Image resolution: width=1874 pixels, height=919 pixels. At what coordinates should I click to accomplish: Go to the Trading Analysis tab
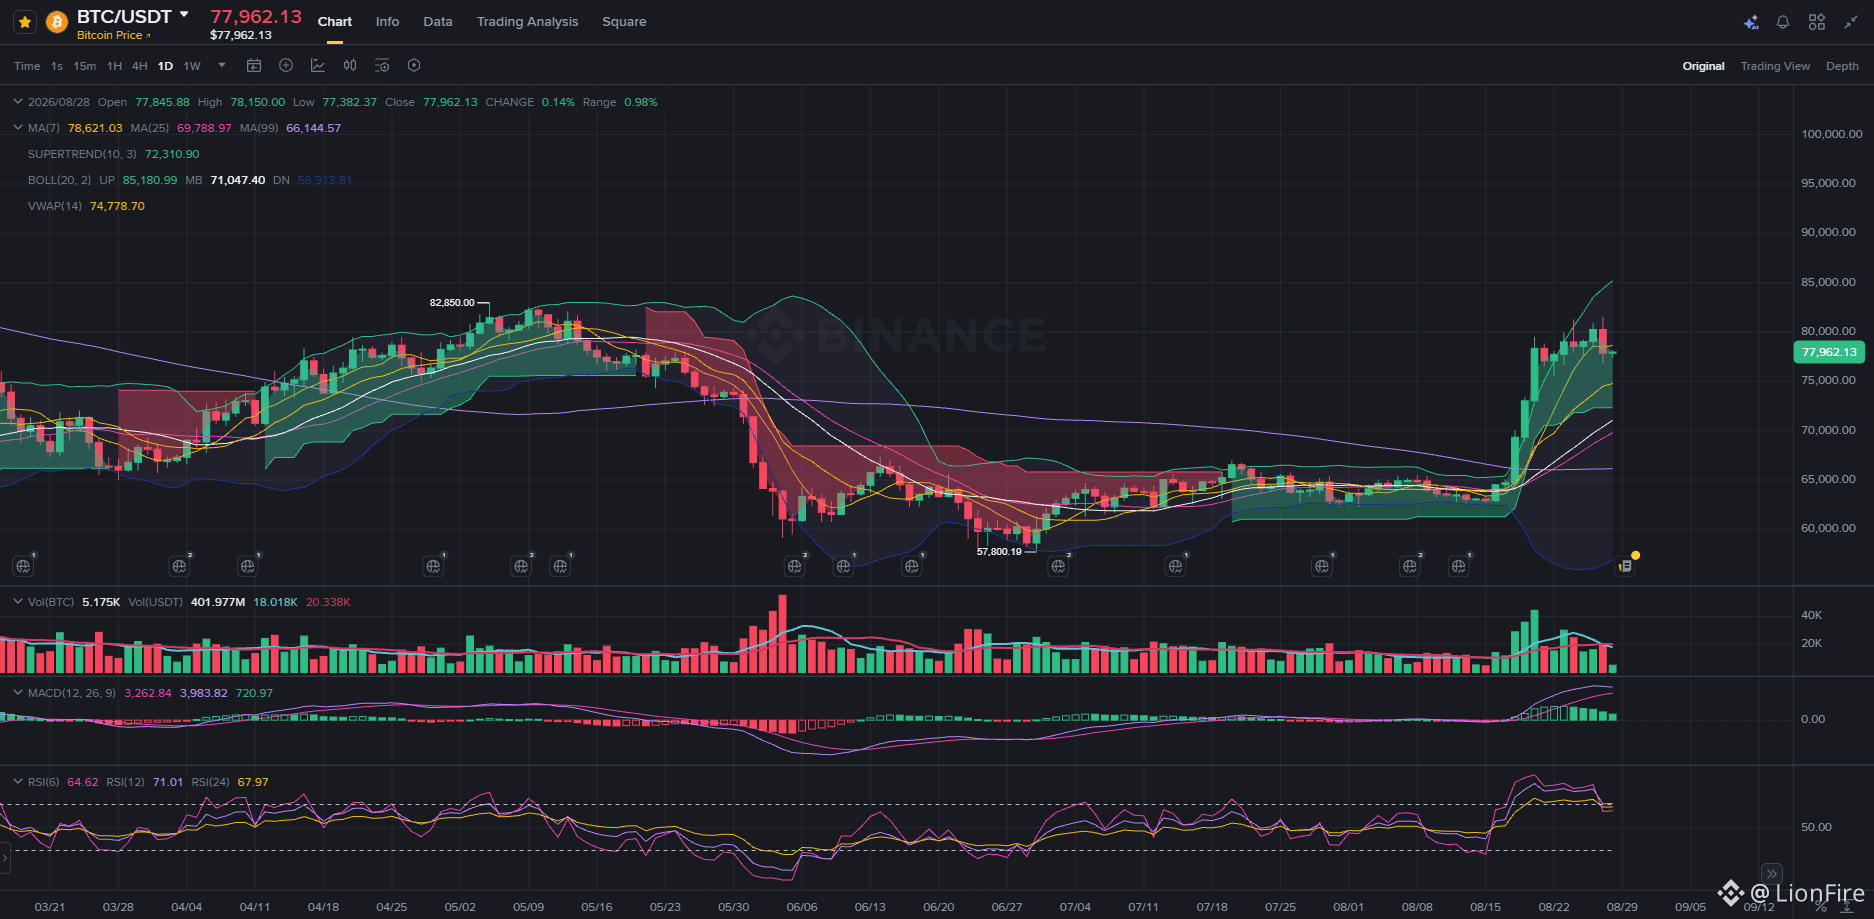click(527, 22)
